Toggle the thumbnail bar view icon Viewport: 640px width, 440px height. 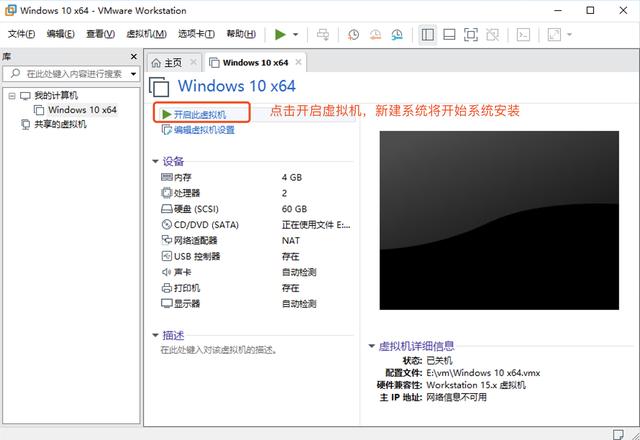[x=449, y=35]
